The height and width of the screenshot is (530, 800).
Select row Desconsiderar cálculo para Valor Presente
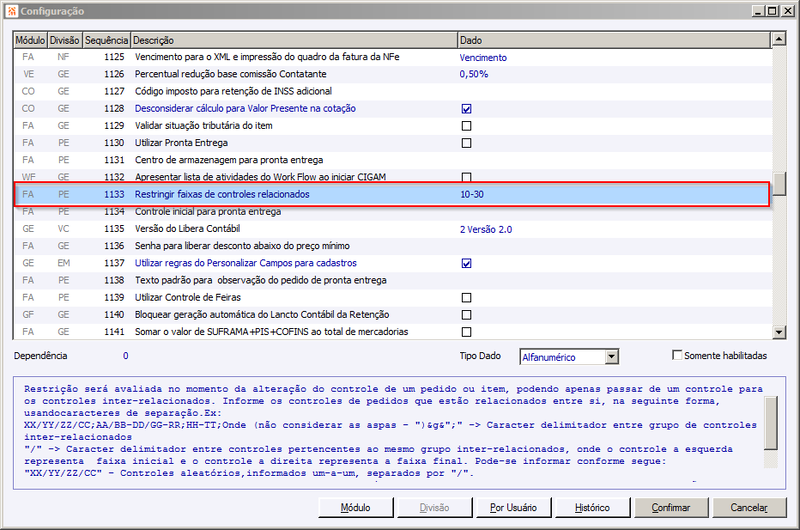coord(392,109)
